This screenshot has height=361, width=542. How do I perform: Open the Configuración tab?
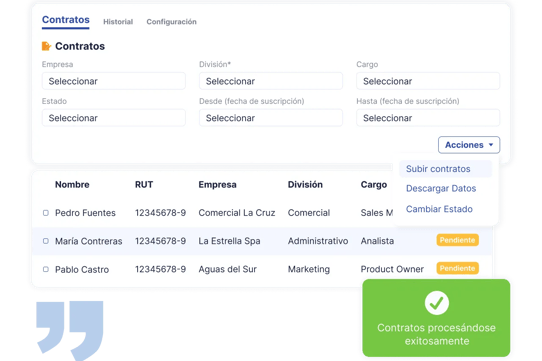point(171,22)
